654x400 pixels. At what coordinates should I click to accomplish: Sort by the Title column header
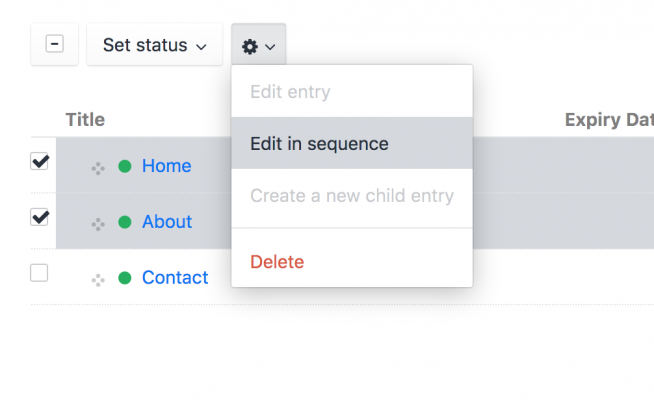point(85,120)
